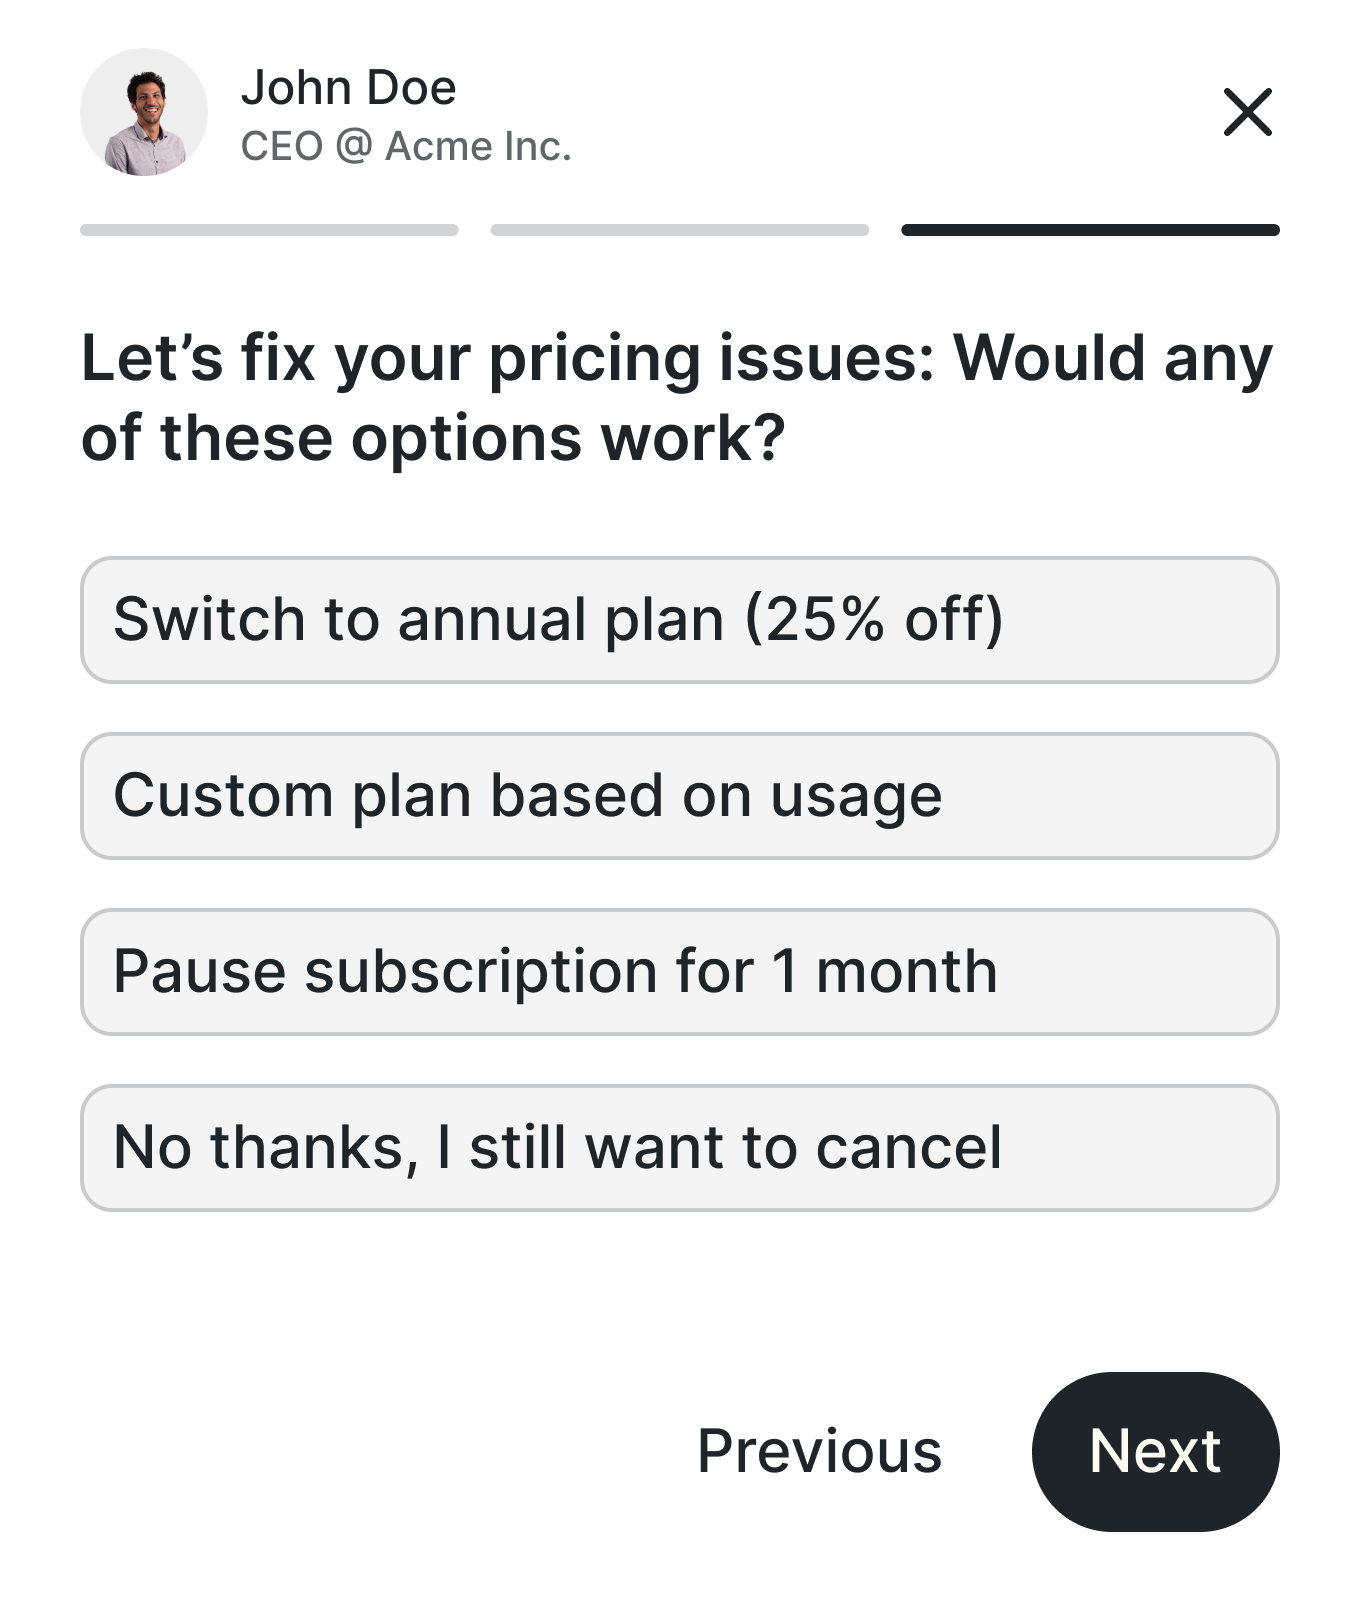The height and width of the screenshot is (1612, 1360).
Task: Choose the one-month subscription pause offer
Action: pos(680,972)
